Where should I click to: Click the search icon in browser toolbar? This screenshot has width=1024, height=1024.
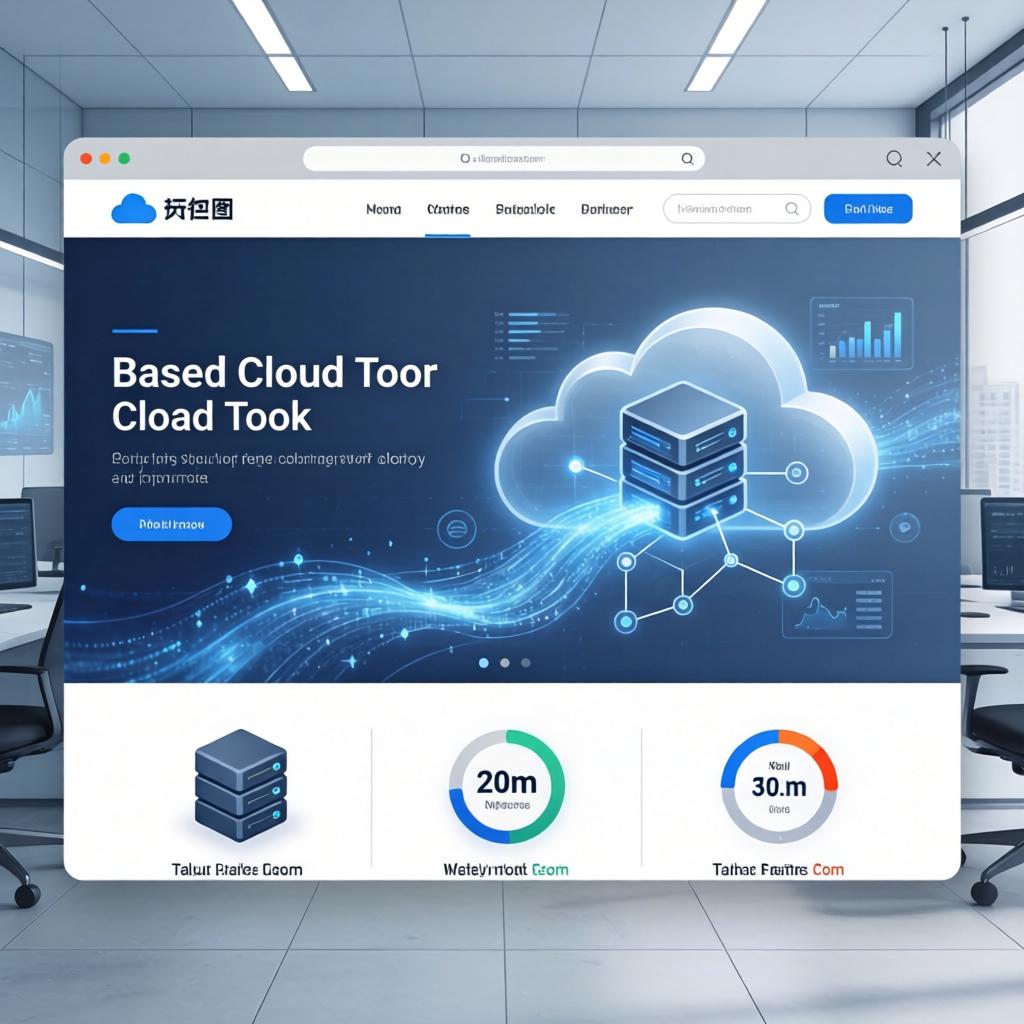[x=894, y=159]
